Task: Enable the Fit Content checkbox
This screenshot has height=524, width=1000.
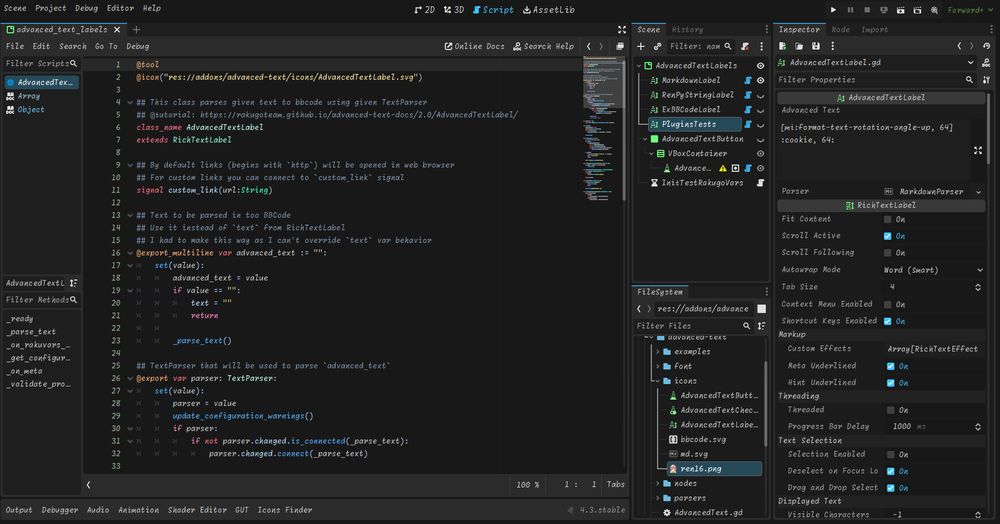Action: (x=887, y=219)
